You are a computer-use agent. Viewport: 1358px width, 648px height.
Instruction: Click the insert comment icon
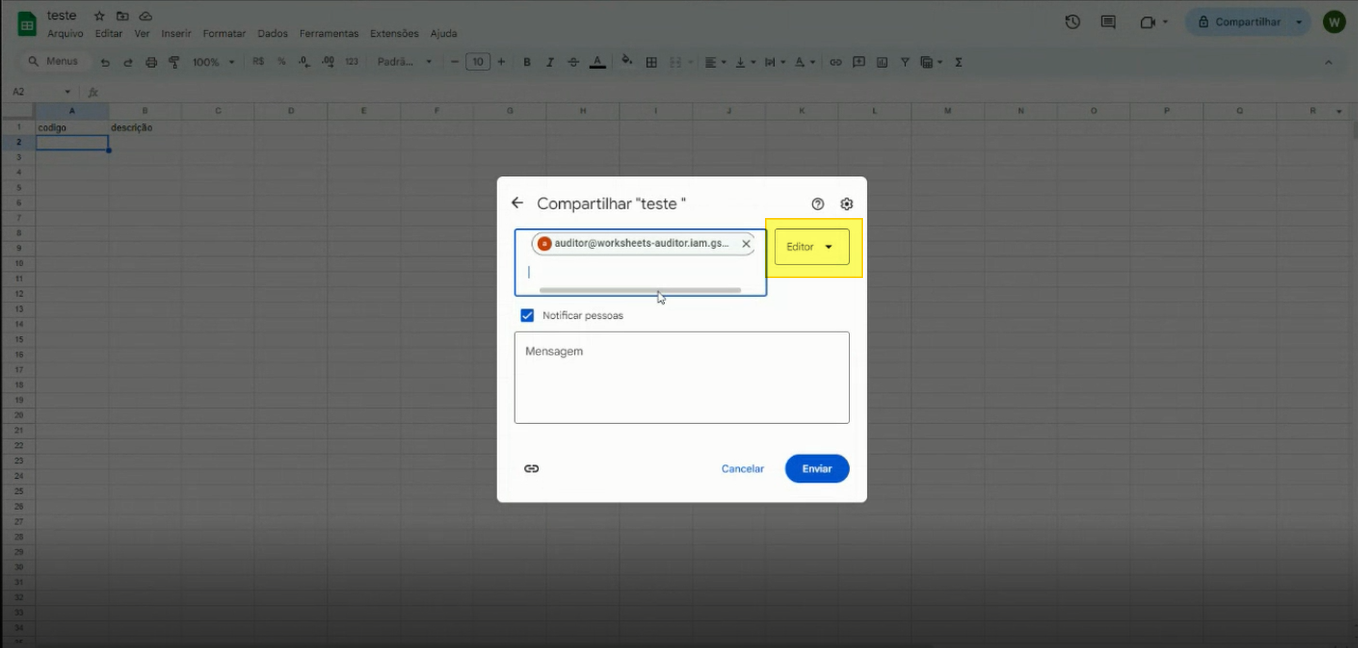pyautogui.click(x=859, y=62)
